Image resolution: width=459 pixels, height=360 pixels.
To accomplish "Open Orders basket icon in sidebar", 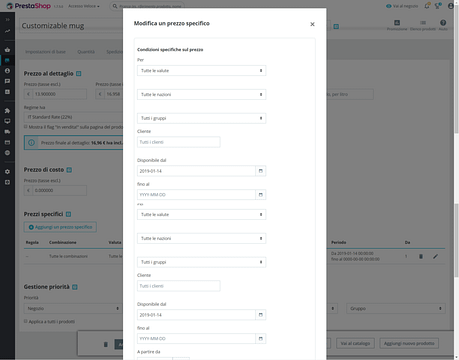I will tap(7, 50).
